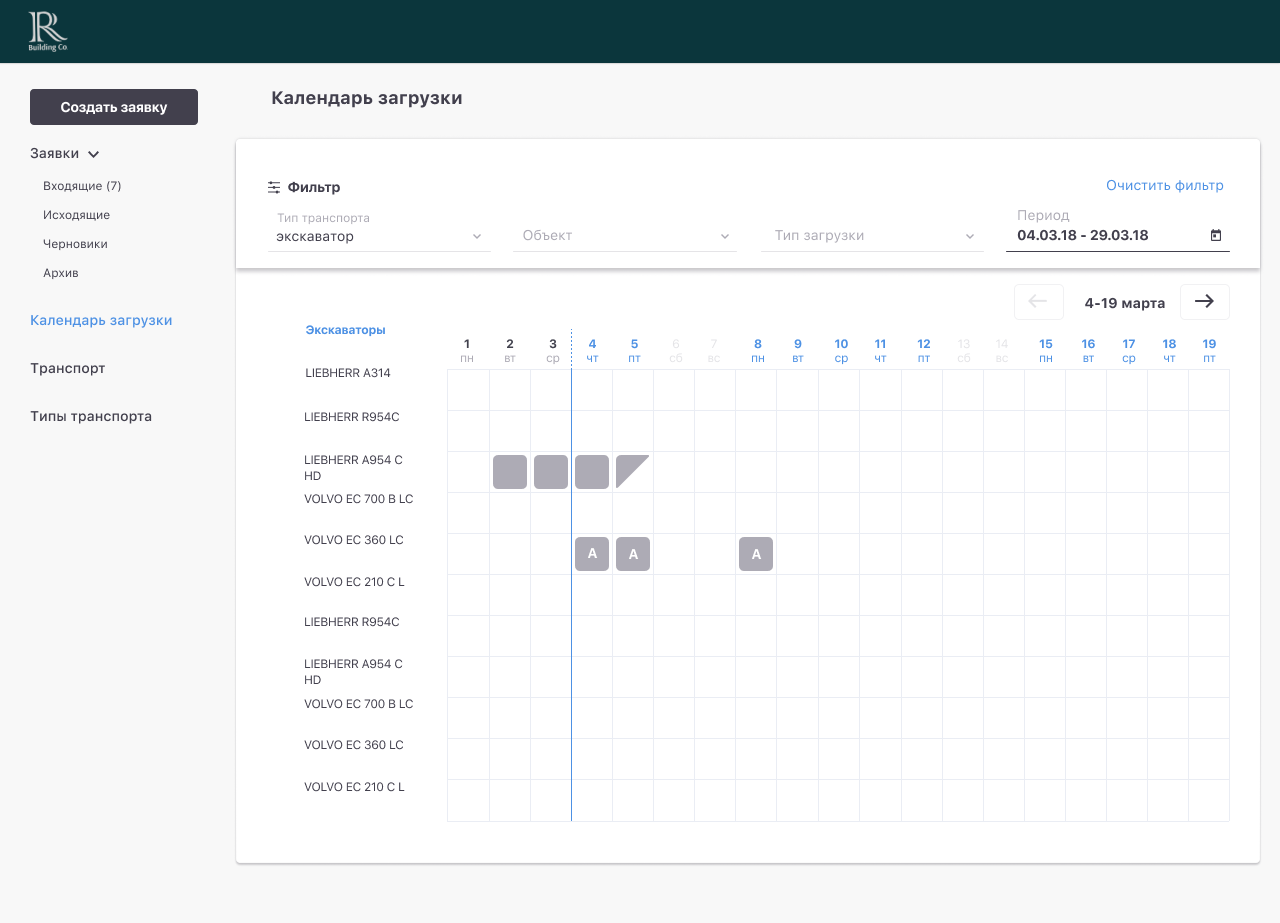Screen dimensions: 1280x923
Task: Select half-day triangle booking on day 5
Action: (x=630, y=469)
